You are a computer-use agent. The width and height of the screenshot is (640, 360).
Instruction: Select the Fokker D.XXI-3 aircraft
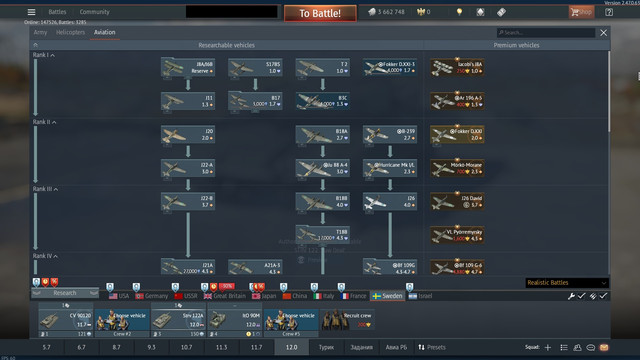390,67
